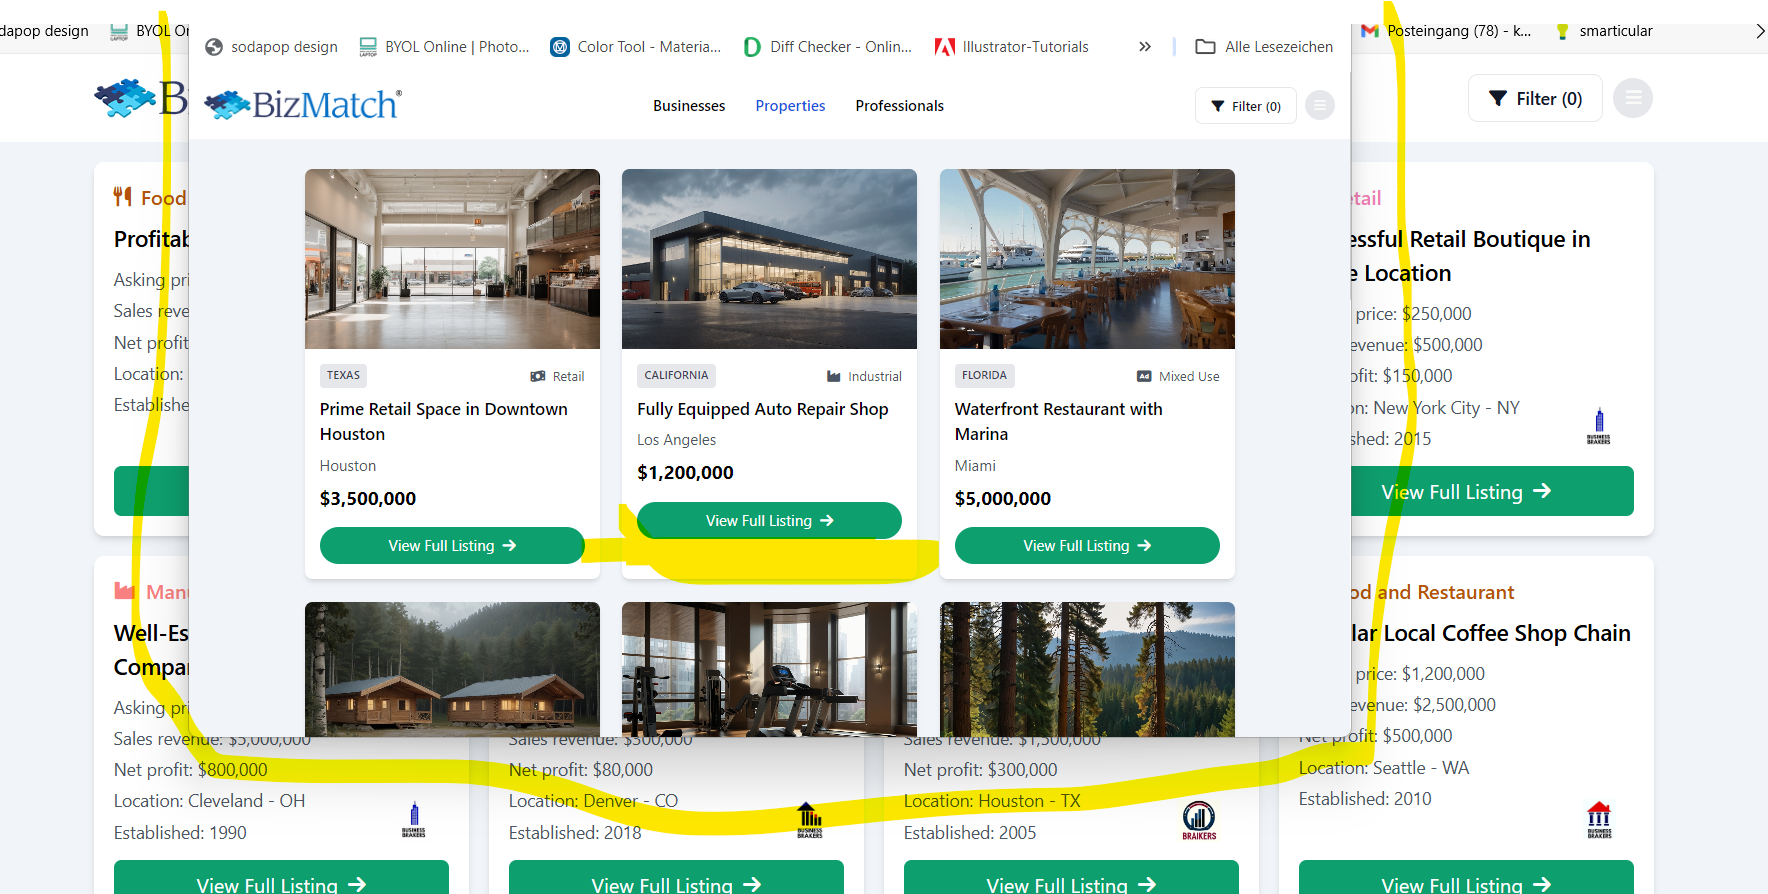Click the sodapop design globe bookmark
The image size is (1768, 894).
pyautogui.click(x=271, y=47)
